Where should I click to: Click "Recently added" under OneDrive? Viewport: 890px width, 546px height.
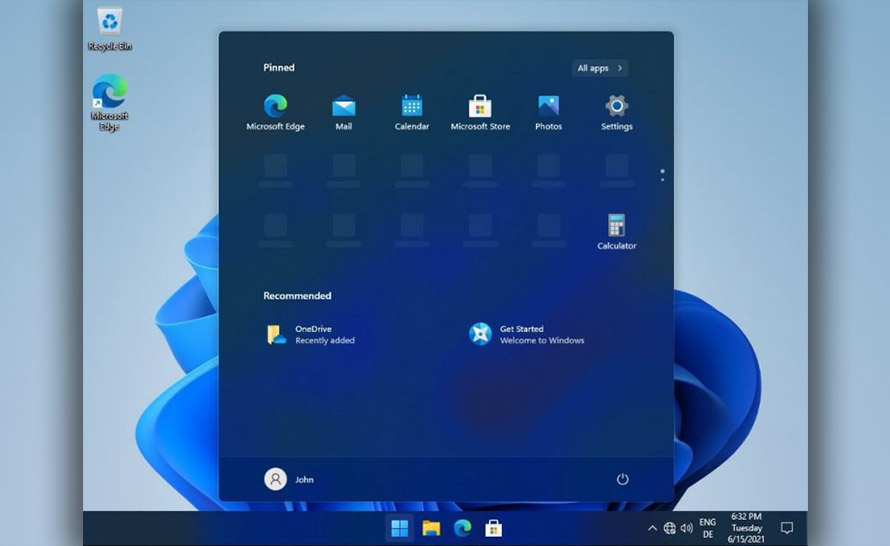[325, 341]
